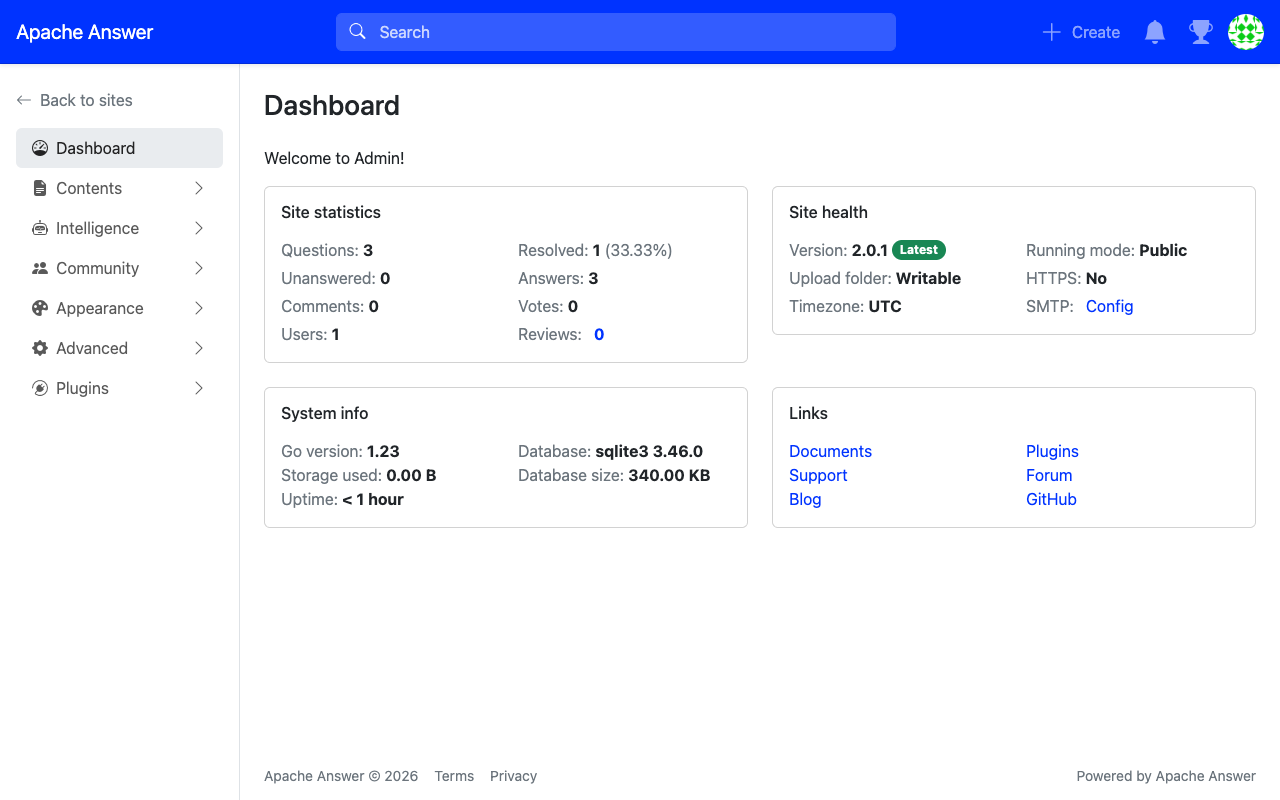The height and width of the screenshot is (800, 1280).
Task: Click the 'HTTPS: No' value
Action: (1066, 278)
